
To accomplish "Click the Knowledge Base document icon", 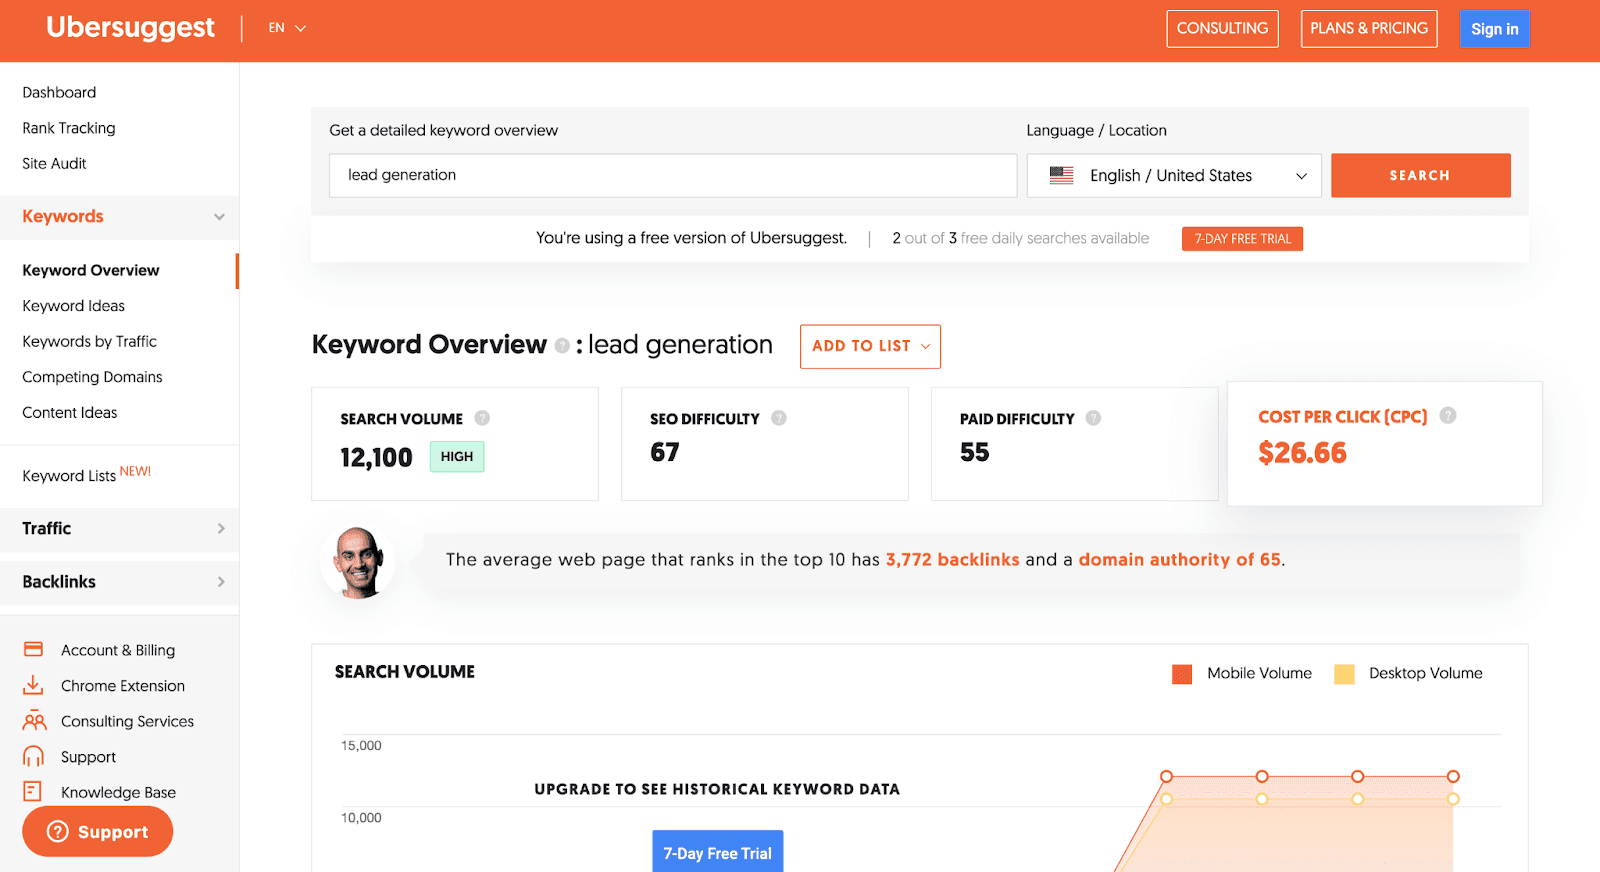I will click(33, 792).
